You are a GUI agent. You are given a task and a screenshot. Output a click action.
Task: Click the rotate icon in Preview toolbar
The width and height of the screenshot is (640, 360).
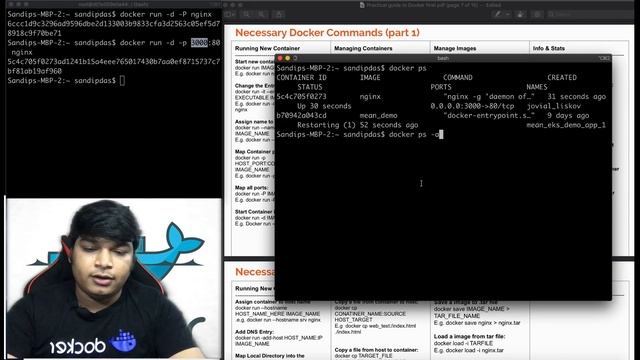click(x=520, y=14)
